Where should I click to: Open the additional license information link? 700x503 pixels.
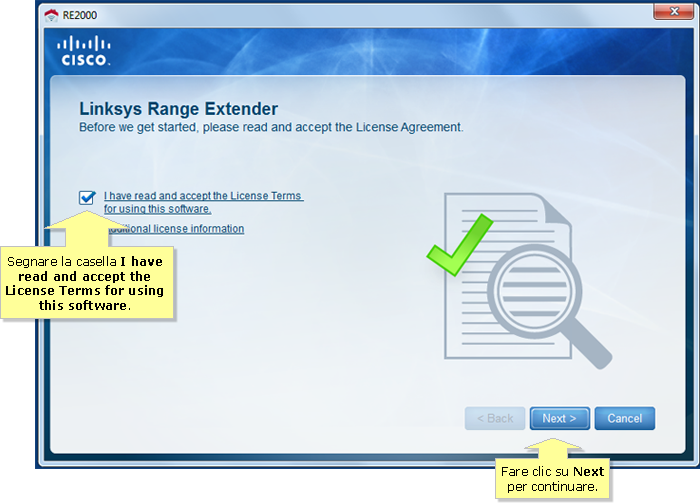click(x=177, y=229)
